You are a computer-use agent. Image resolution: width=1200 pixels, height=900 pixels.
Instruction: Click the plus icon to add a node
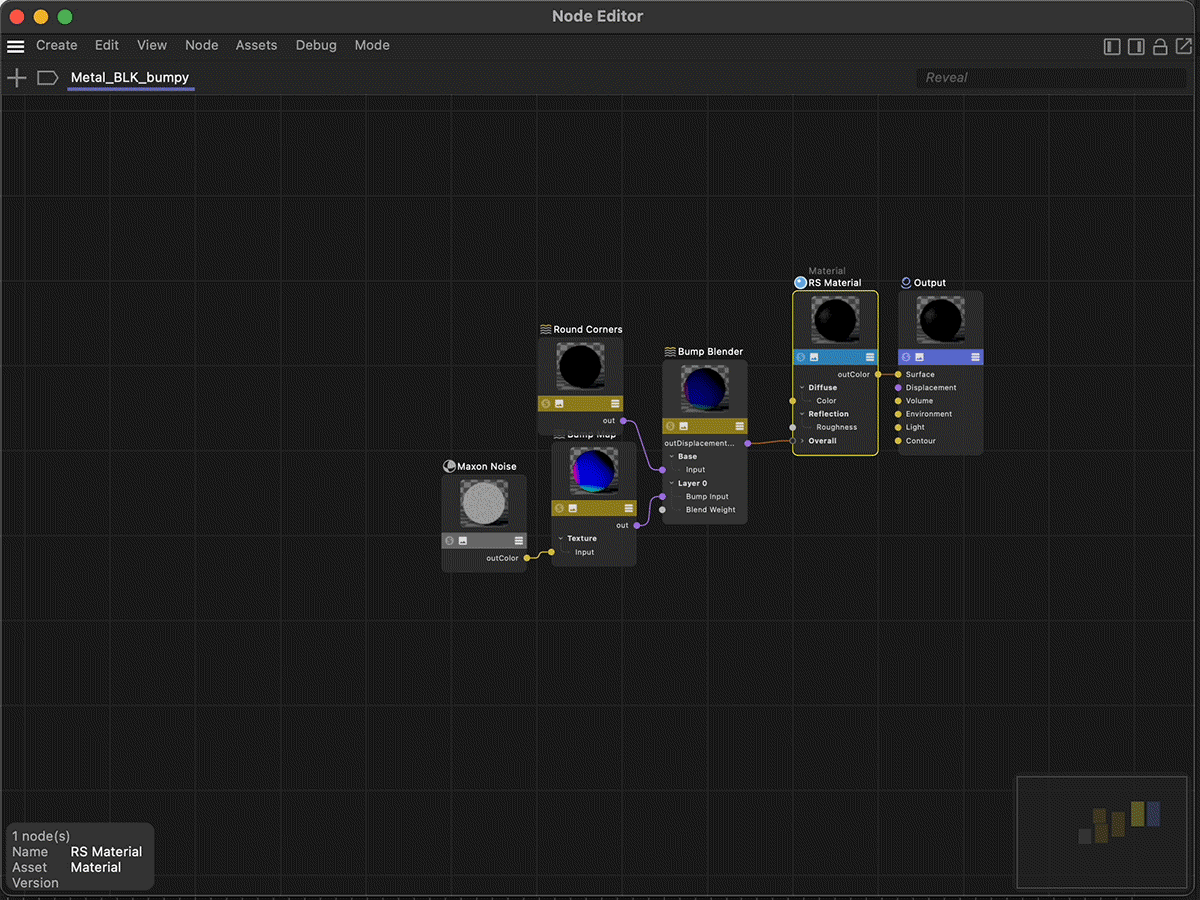point(16,78)
